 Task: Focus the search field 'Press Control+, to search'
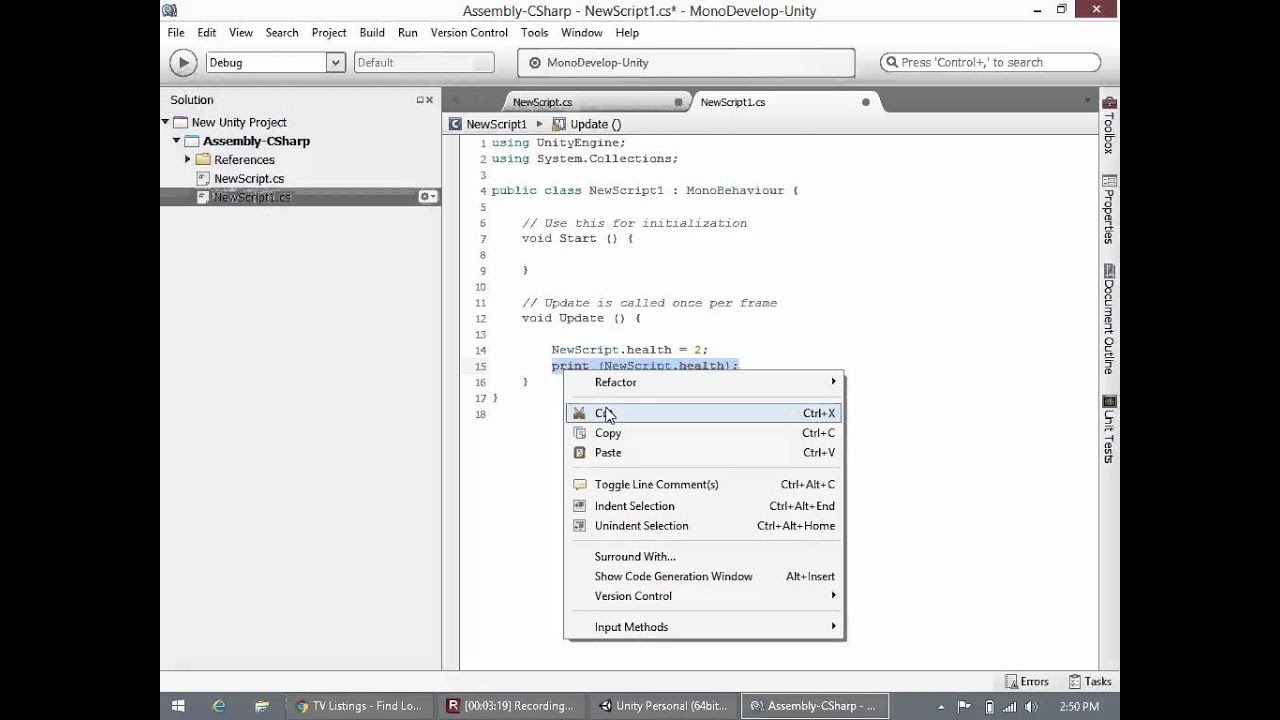990,62
